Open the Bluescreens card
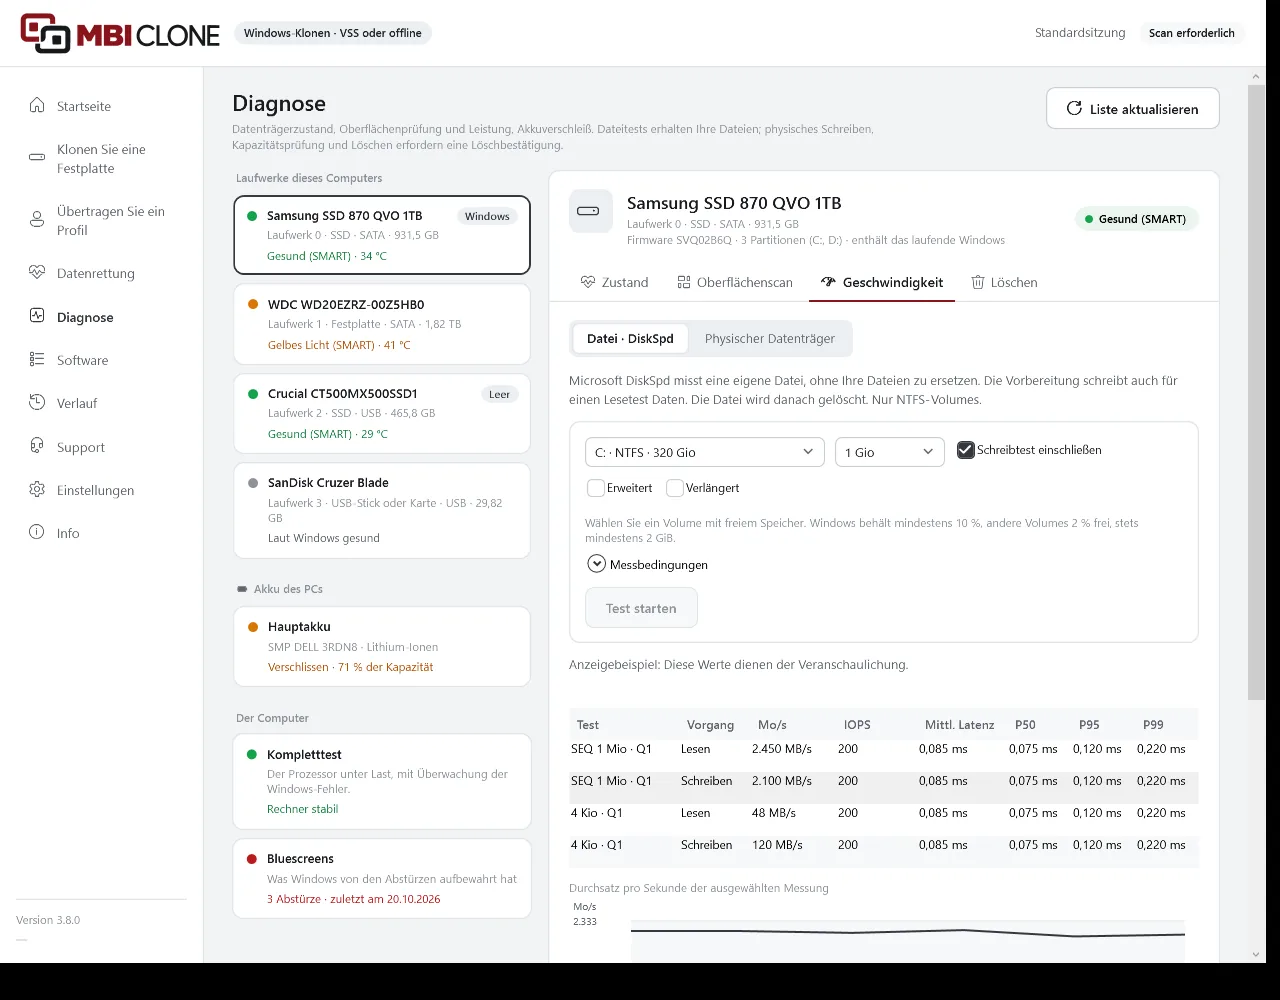1280x1000 pixels. (x=382, y=879)
